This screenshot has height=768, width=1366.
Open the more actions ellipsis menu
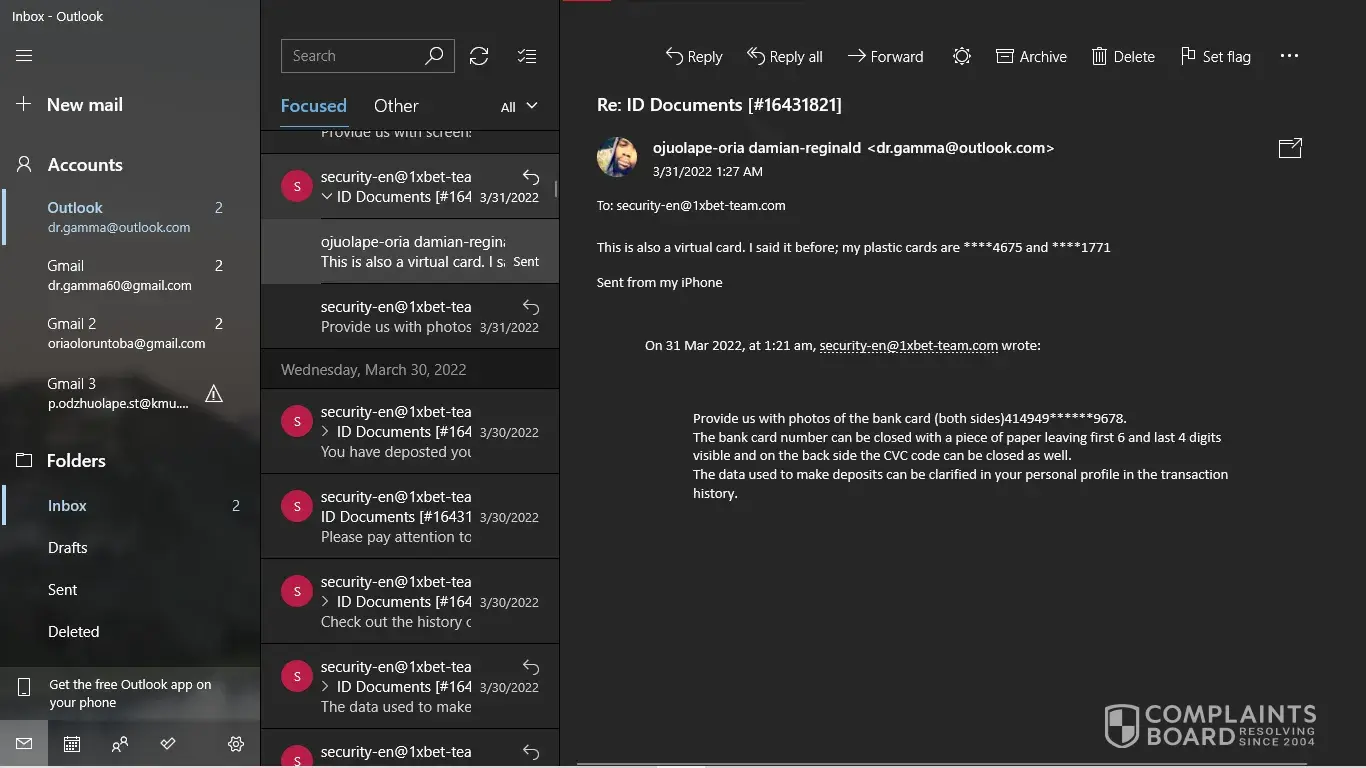pos(1289,56)
